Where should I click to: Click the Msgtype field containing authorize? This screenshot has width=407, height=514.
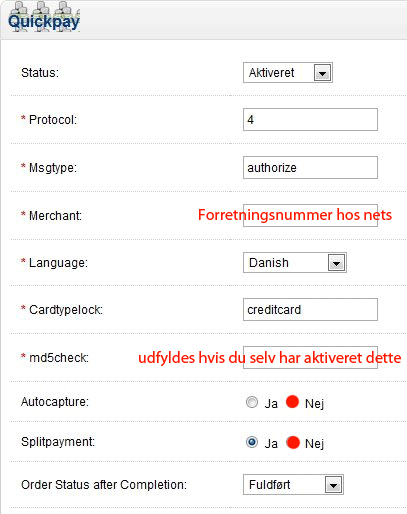pyautogui.click(x=310, y=167)
